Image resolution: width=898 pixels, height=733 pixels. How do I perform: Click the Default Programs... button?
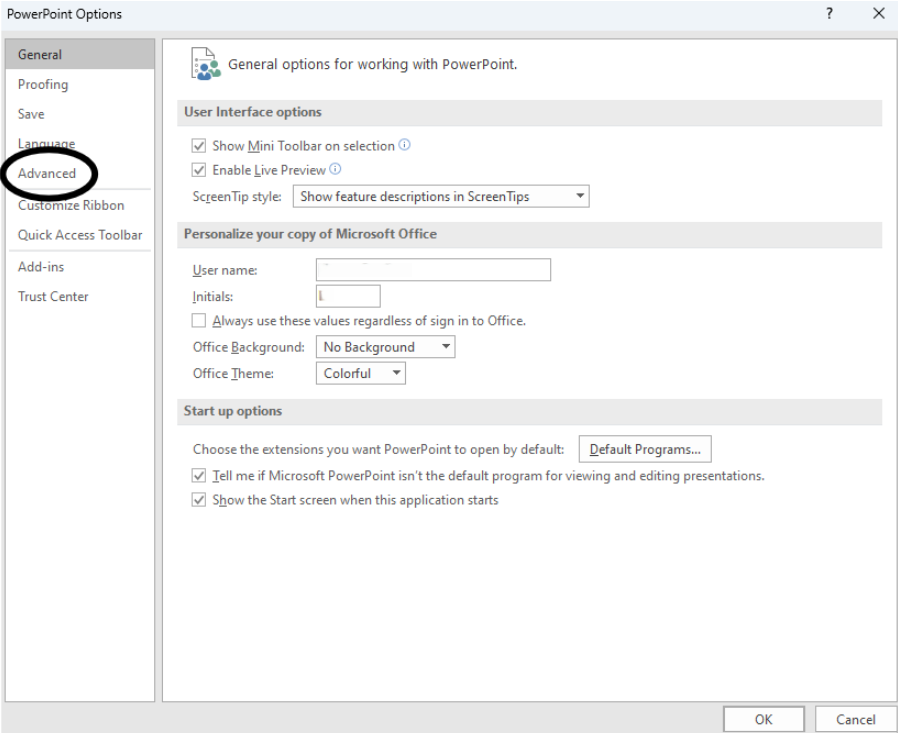(x=645, y=449)
